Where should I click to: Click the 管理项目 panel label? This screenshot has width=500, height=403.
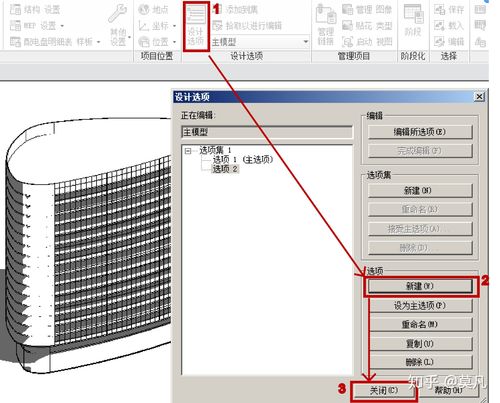coord(354,56)
